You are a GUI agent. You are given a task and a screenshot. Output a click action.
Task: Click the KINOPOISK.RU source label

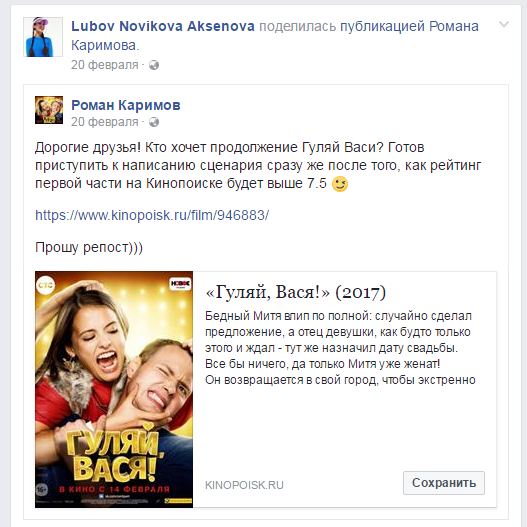pos(244,485)
